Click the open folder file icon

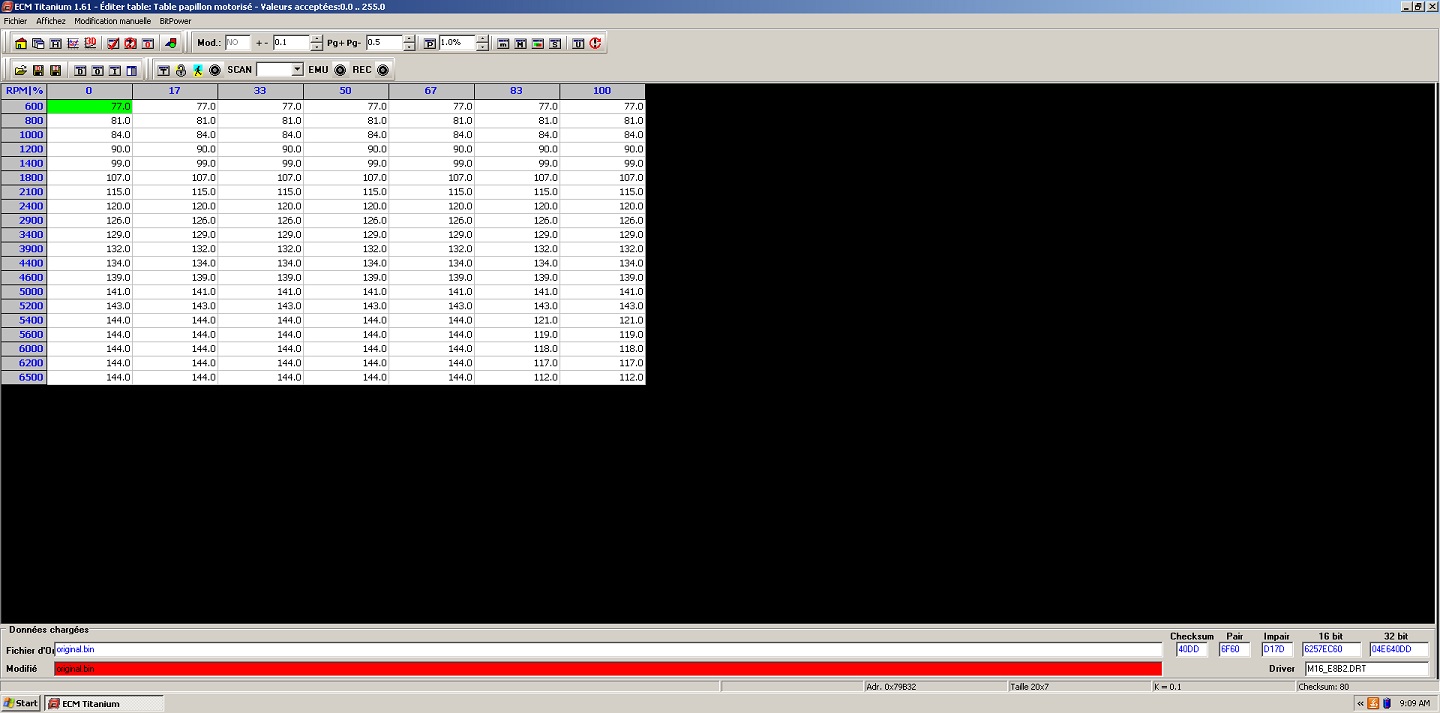pyautogui.click(x=21, y=70)
